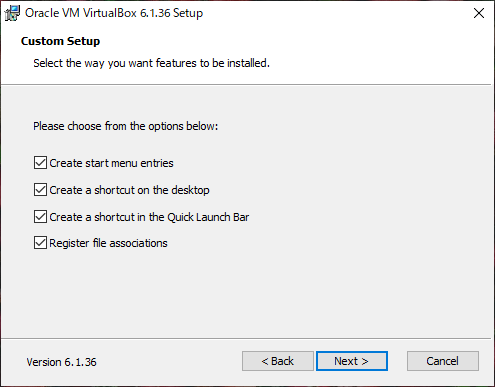Cancel the VirtualBox installation
The width and height of the screenshot is (495, 387).
[443, 361]
